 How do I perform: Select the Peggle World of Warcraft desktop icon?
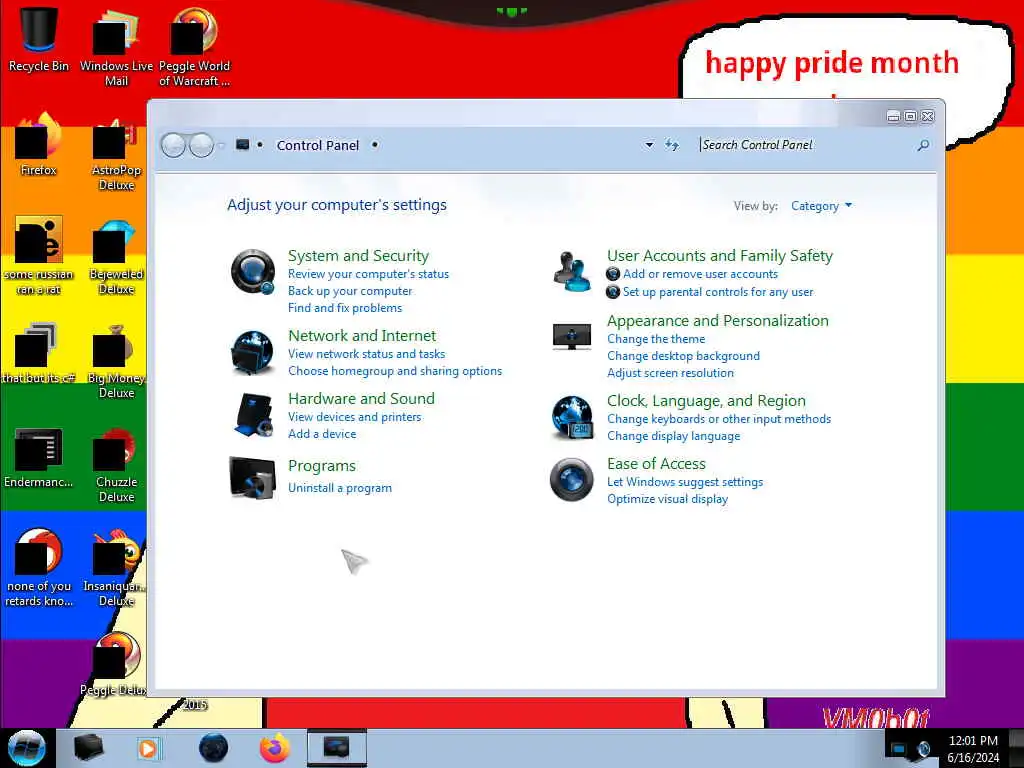click(194, 47)
